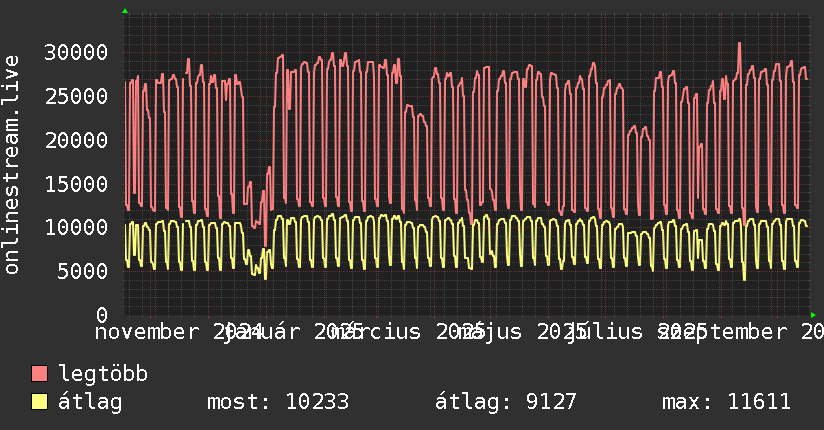Click the max: 11611 statistic

[726, 402]
